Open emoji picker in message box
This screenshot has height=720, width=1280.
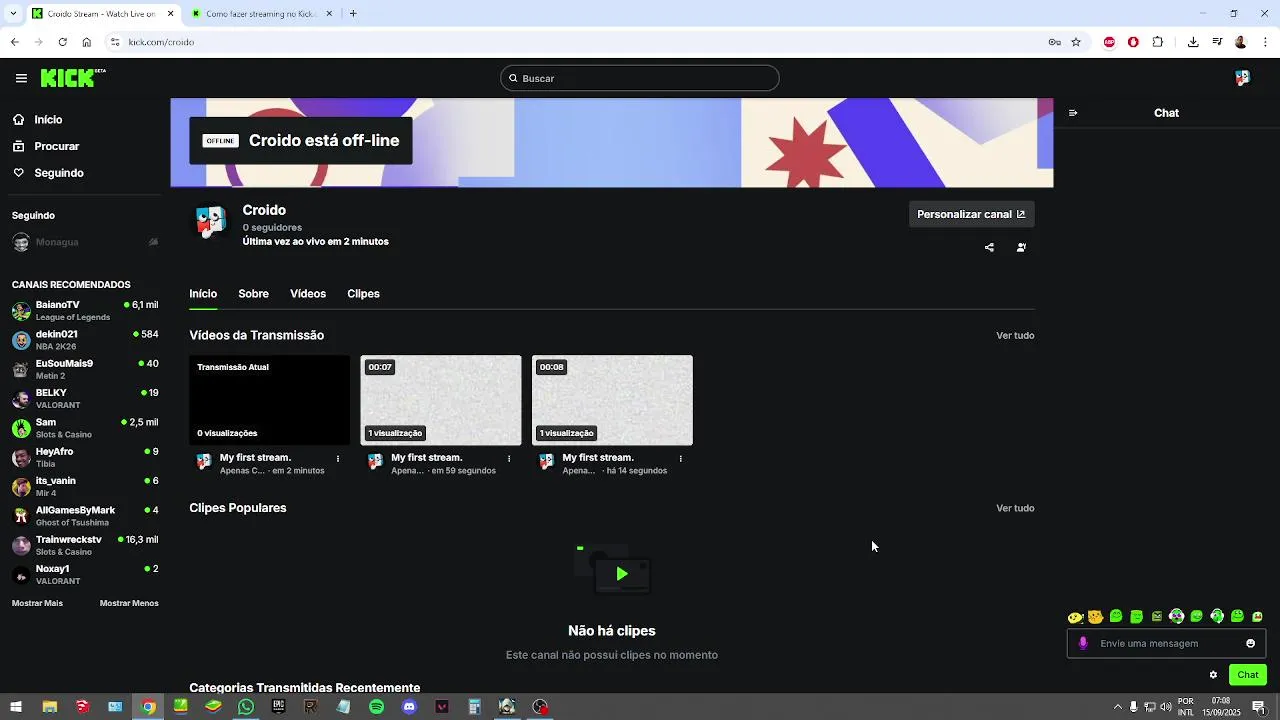(1250, 643)
